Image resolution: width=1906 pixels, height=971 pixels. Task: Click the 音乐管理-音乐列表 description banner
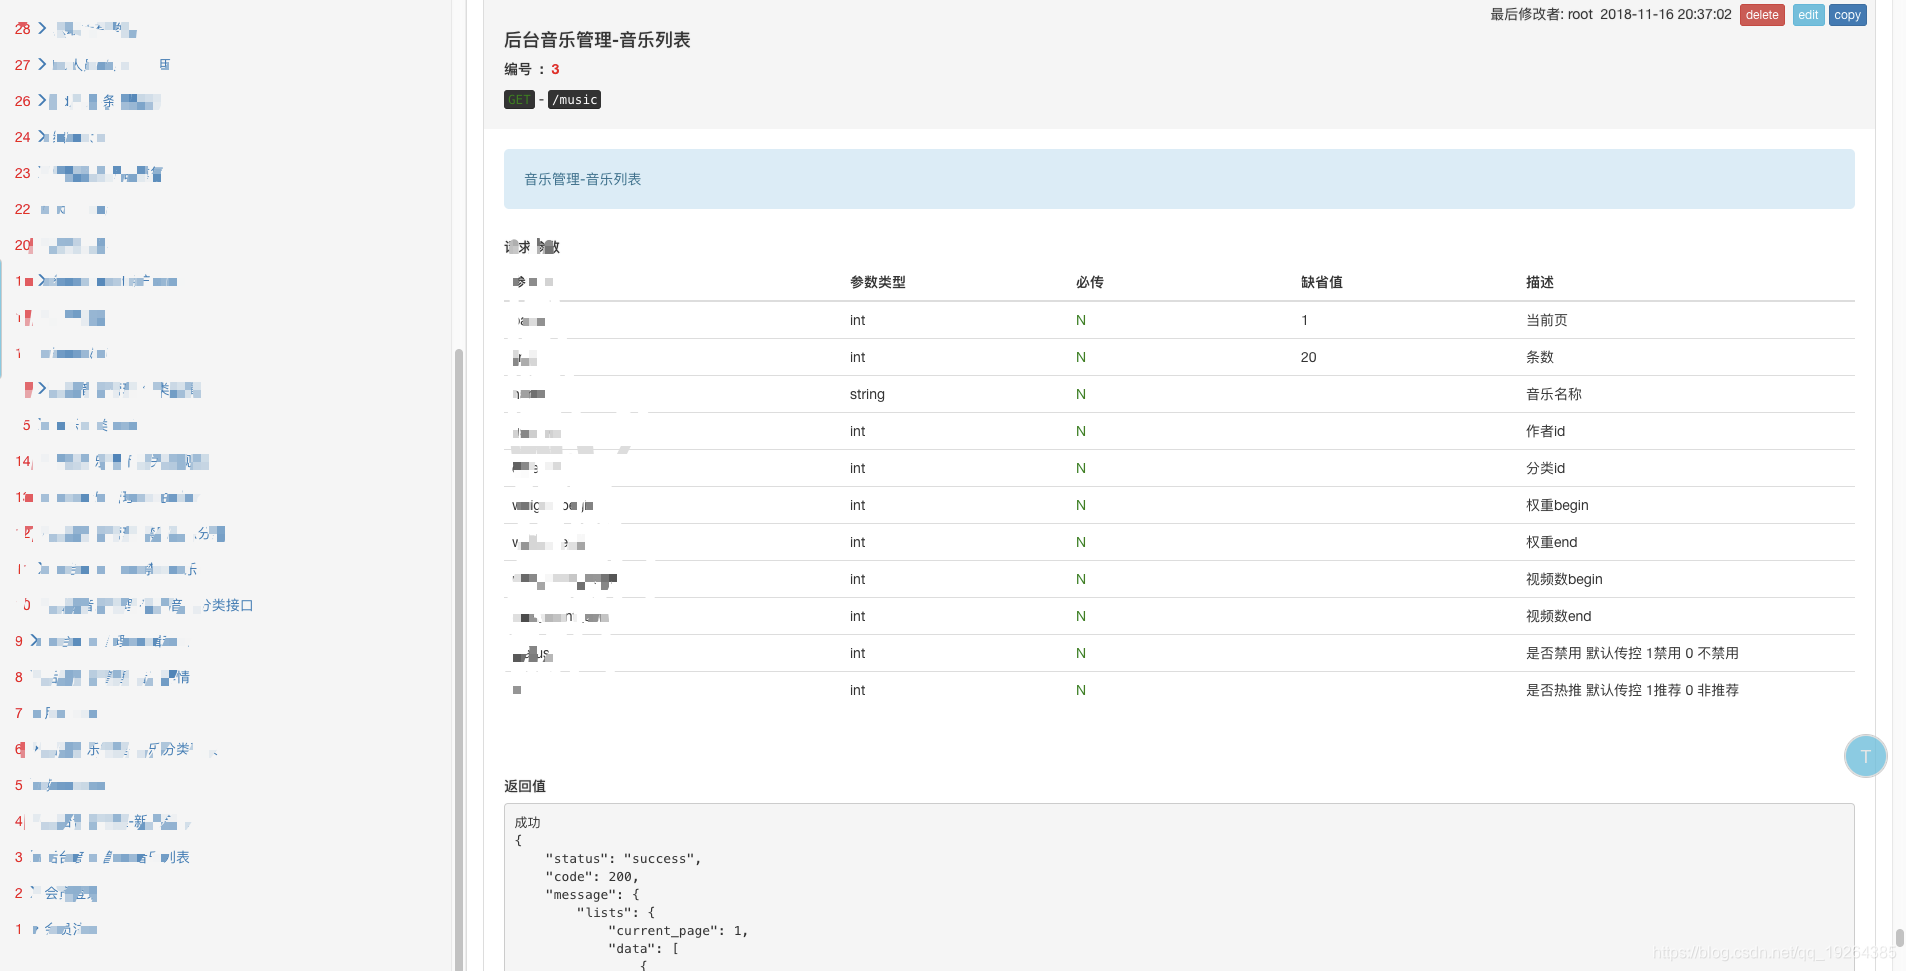[x=1179, y=179]
